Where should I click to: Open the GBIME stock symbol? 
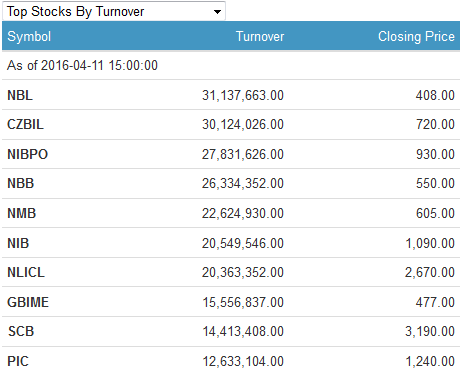(28, 302)
